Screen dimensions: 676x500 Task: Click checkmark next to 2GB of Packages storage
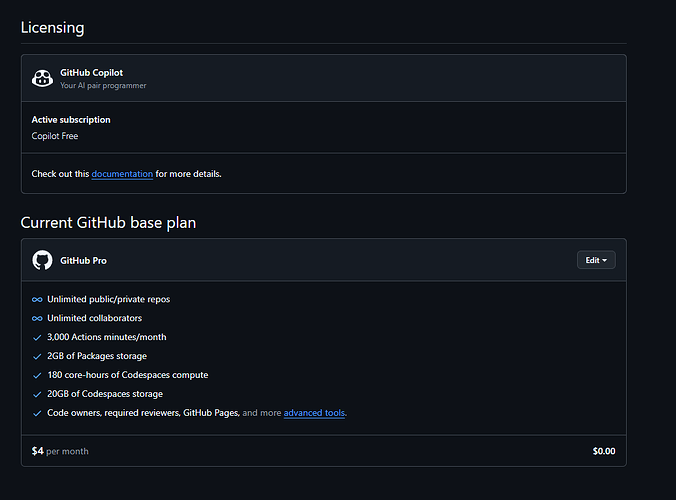[37, 356]
